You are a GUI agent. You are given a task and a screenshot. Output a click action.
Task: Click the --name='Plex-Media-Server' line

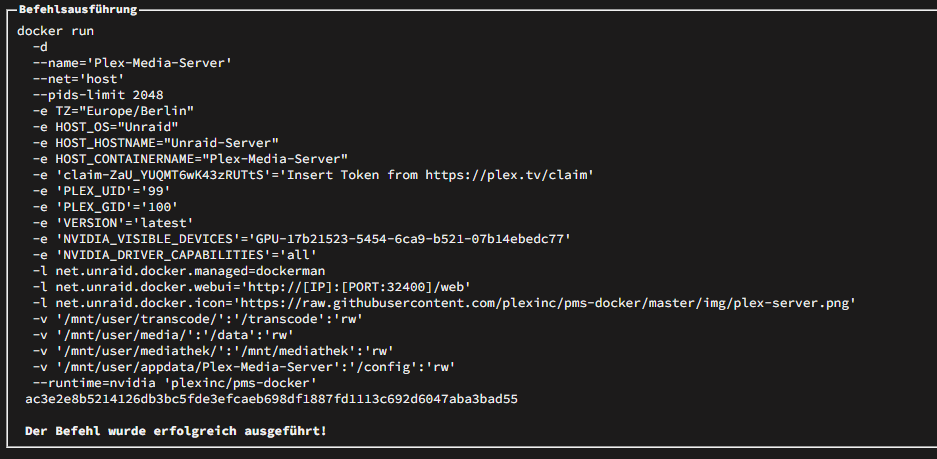click(x=132, y=63)
